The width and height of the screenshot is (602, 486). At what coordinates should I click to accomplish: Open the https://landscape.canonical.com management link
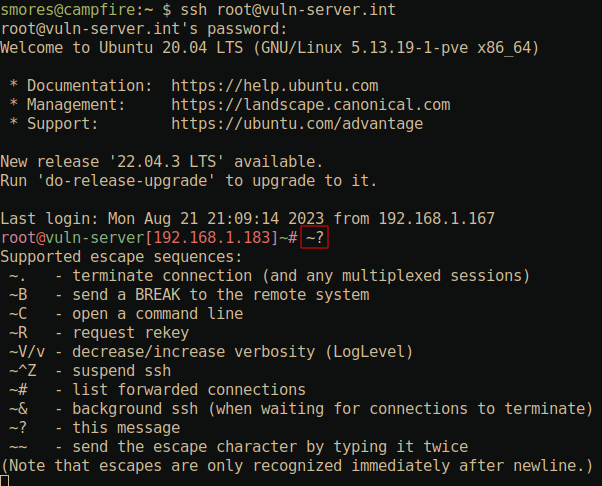pyautogui.click(x=310, y=104)
